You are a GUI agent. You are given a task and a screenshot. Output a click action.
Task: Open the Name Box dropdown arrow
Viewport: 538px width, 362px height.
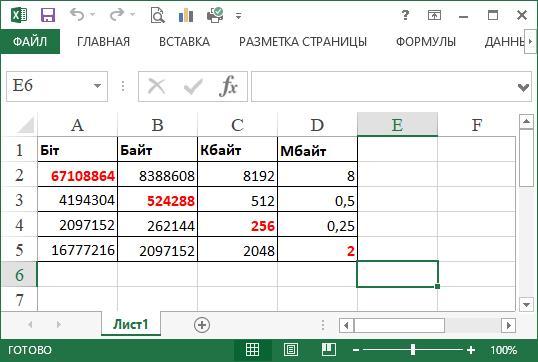tap(97, 86)
